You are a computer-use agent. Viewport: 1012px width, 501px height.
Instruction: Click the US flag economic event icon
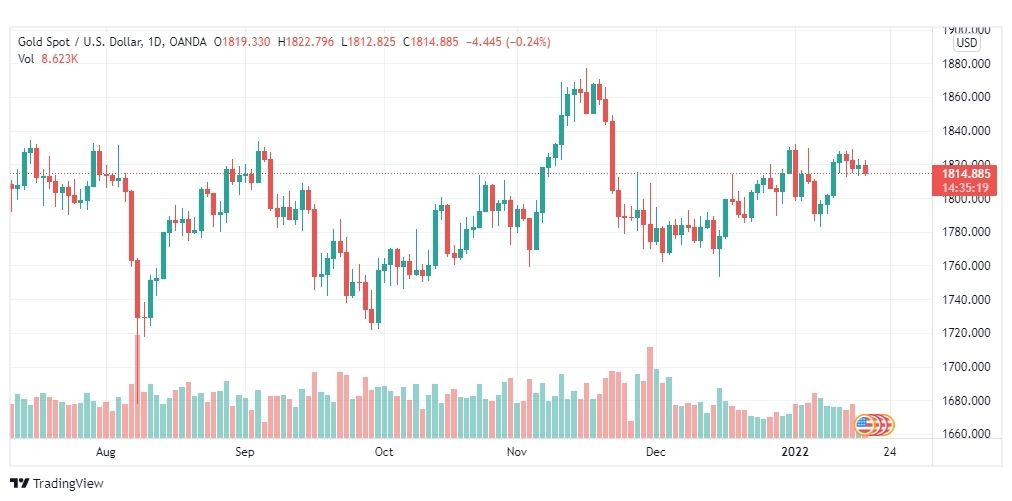coord(864,424)
